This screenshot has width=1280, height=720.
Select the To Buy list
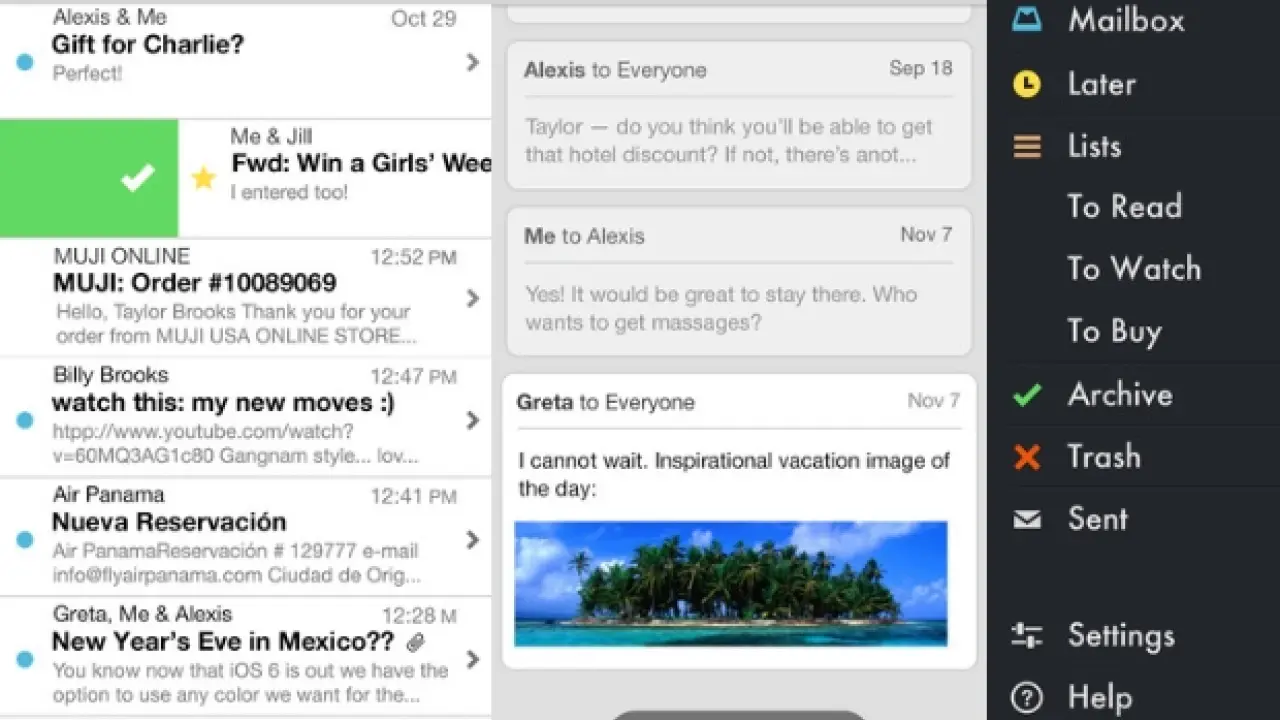tap(1114, 331)
